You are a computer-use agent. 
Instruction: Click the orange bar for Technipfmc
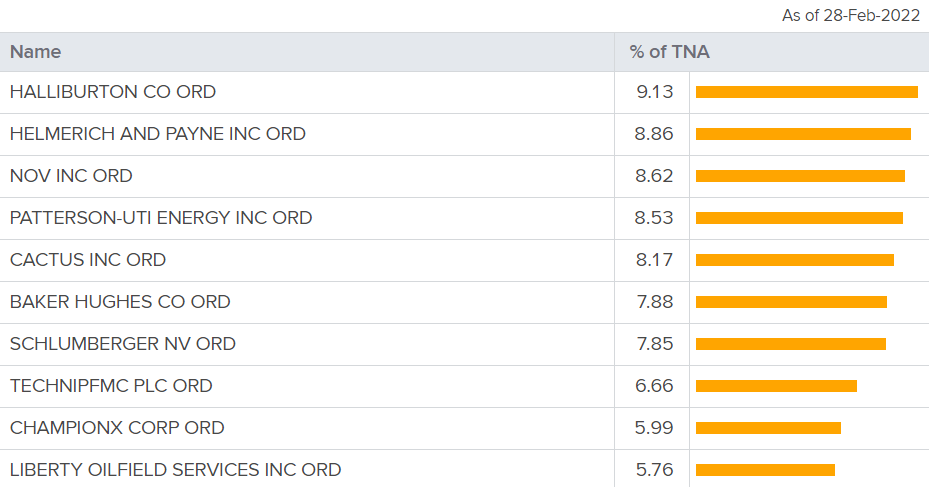pos(776,386)
